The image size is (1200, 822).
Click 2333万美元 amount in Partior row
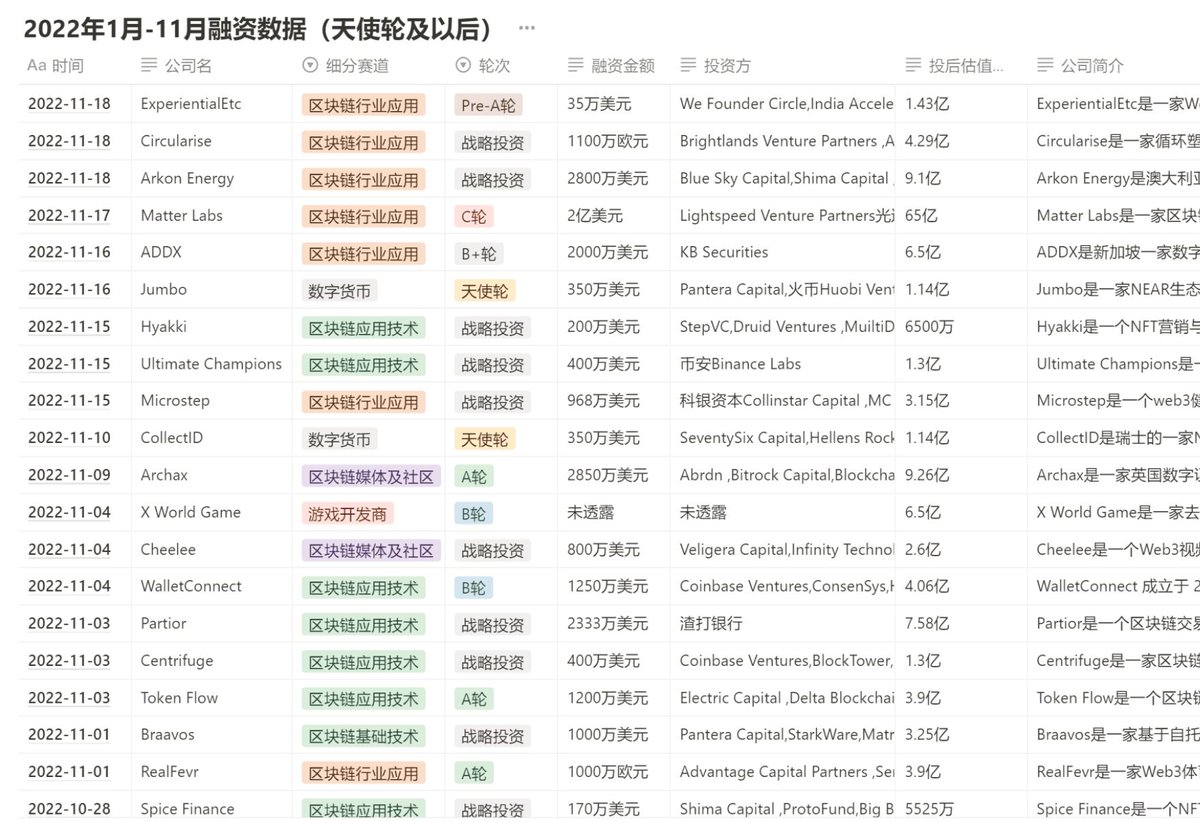(x=607, y=622)
